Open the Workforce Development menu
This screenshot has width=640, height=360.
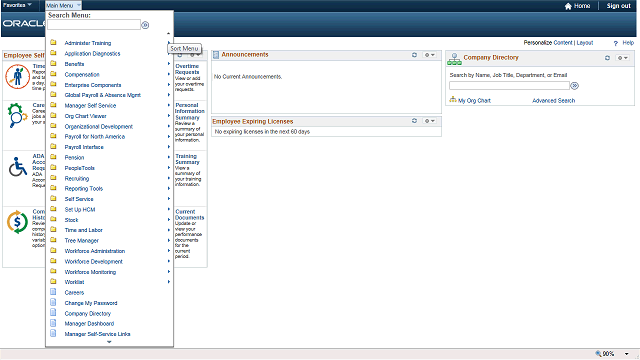pyautogui.click(x=93, y=261)
